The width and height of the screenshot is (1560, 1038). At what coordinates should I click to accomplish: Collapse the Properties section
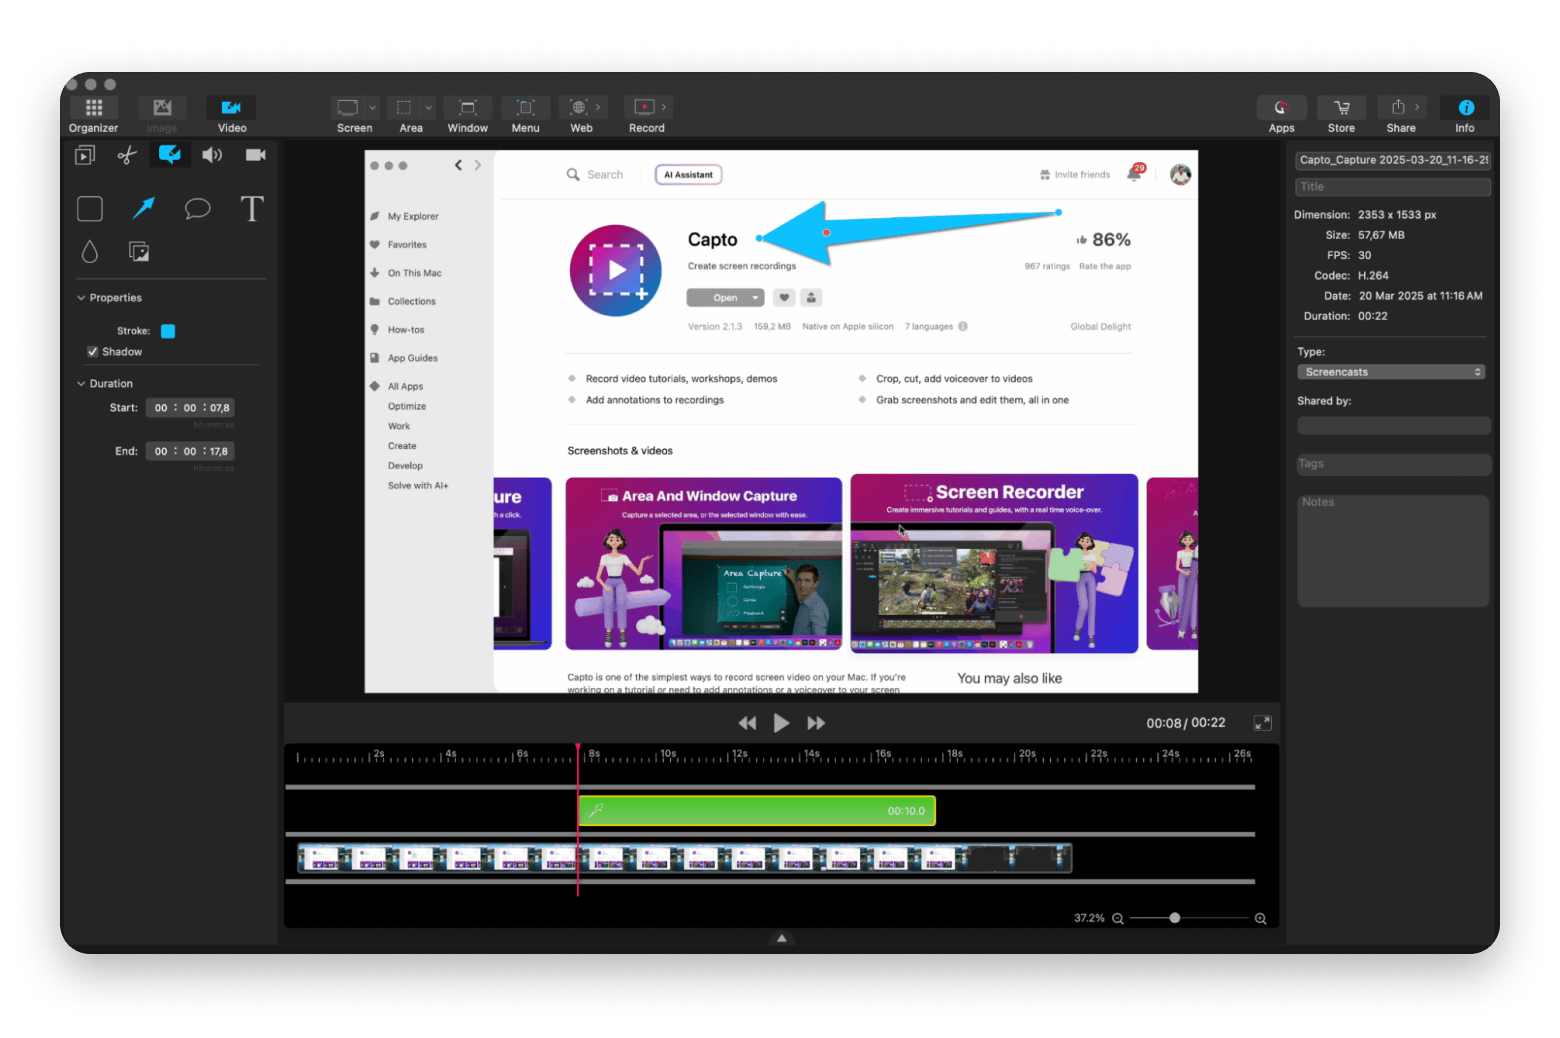[81, 298]
